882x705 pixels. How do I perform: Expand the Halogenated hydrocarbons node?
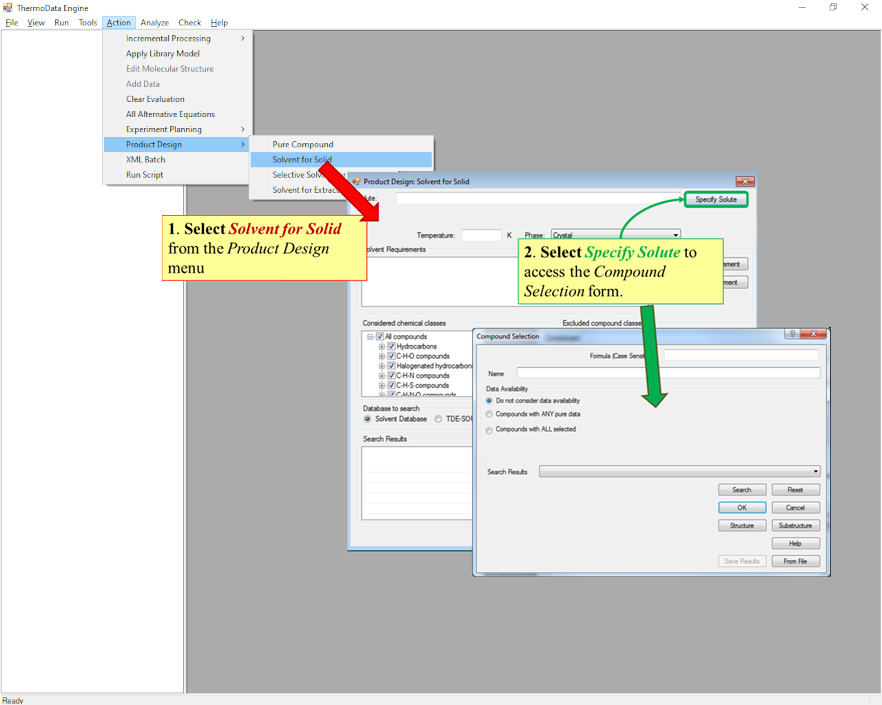(x=382, y=366)
